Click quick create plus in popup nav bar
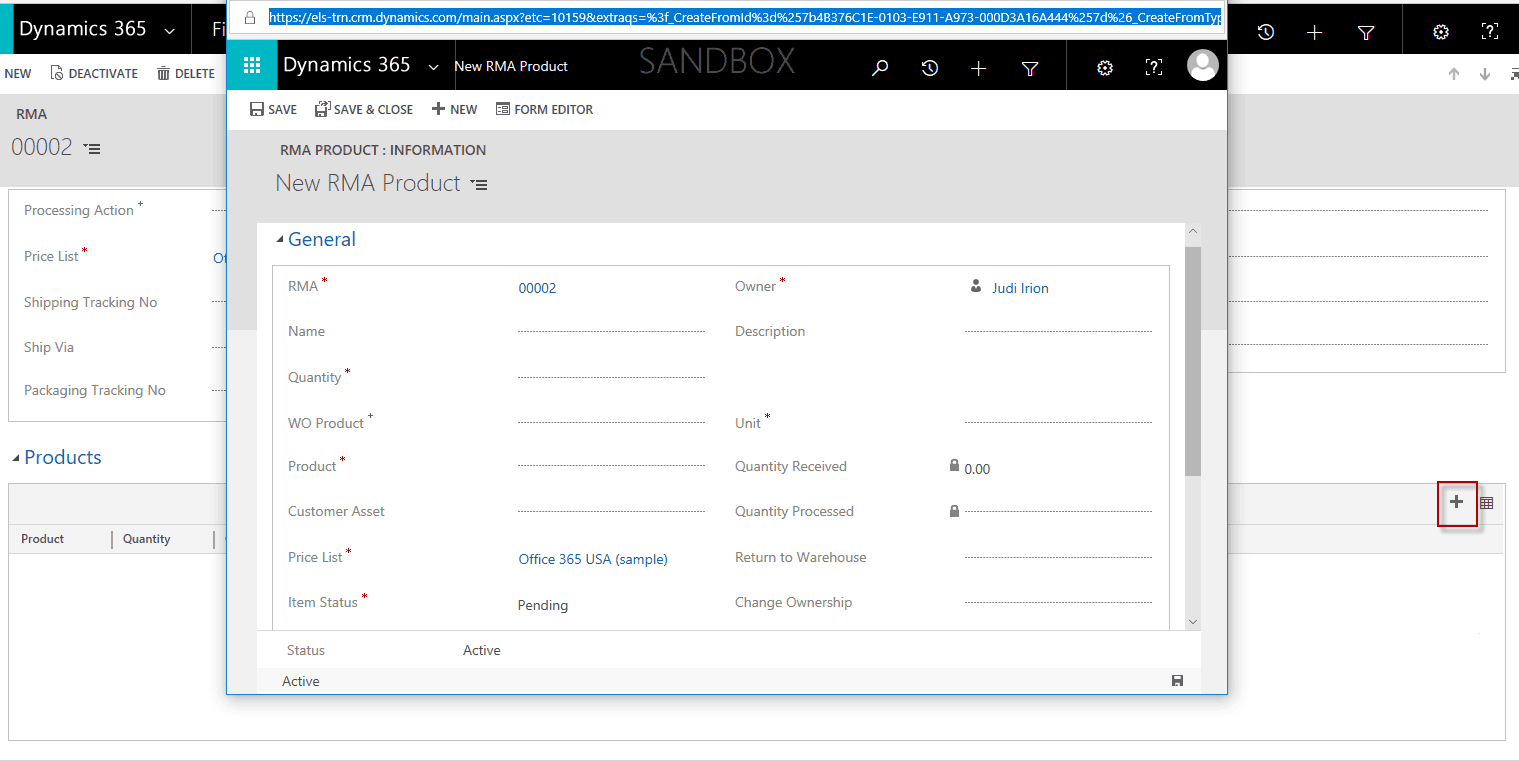 tap(979, 67)
